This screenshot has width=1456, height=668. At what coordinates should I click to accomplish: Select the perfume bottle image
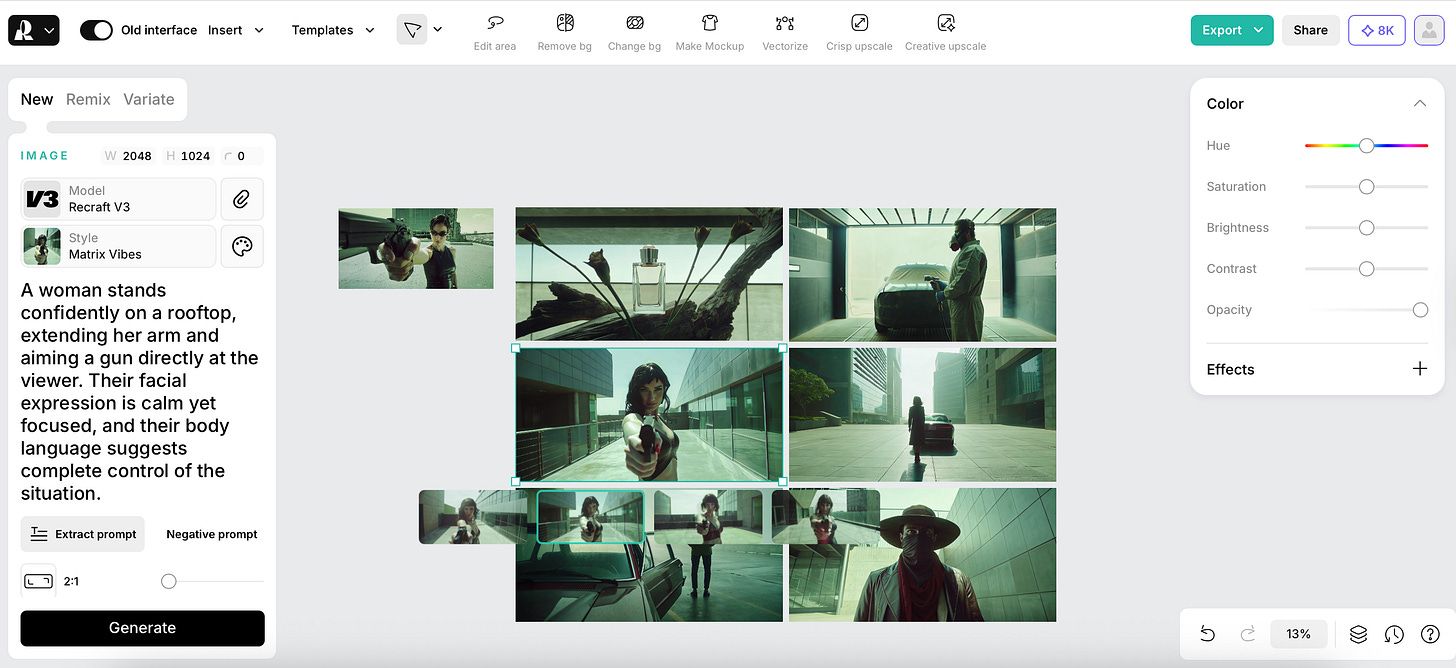pos(649,274)
